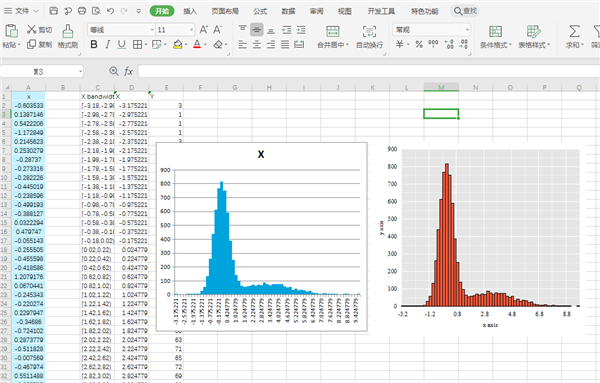Toggle the highlighted vertical middle align
The width and height of the screenshot is (600, 383).
click(256, 29)
